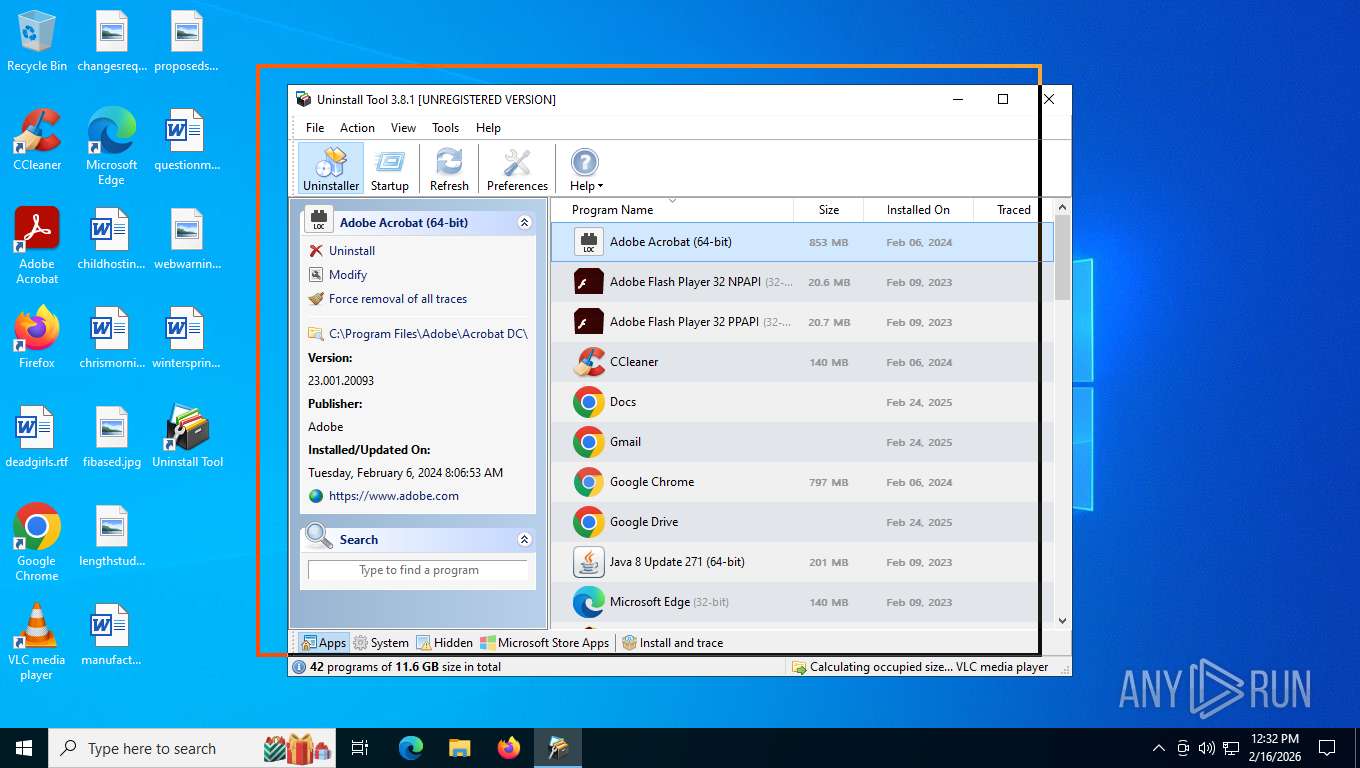Sort by Program Name column header
1360x768 pixels.
pos(672,210)
